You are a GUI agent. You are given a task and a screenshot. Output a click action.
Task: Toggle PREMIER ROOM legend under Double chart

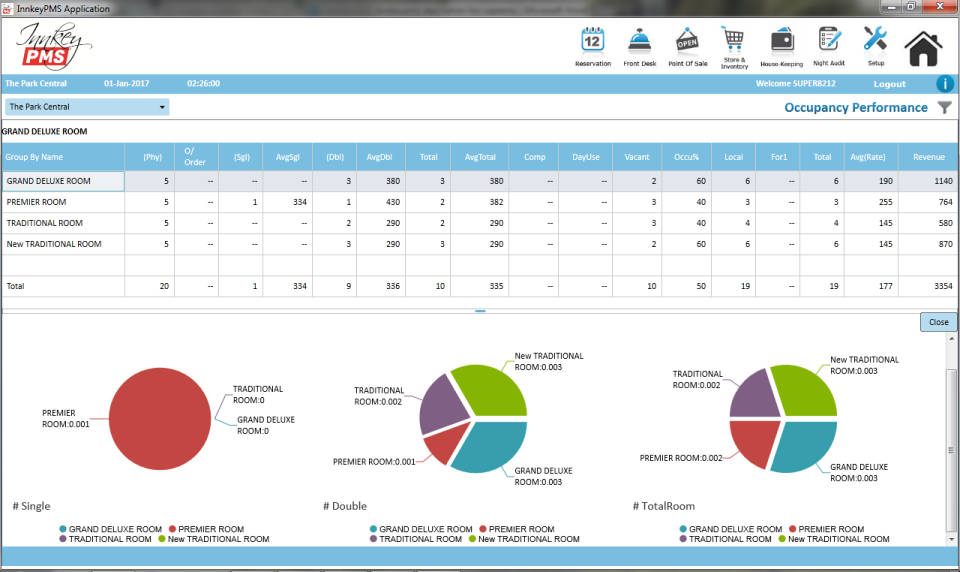pos(520,529)
